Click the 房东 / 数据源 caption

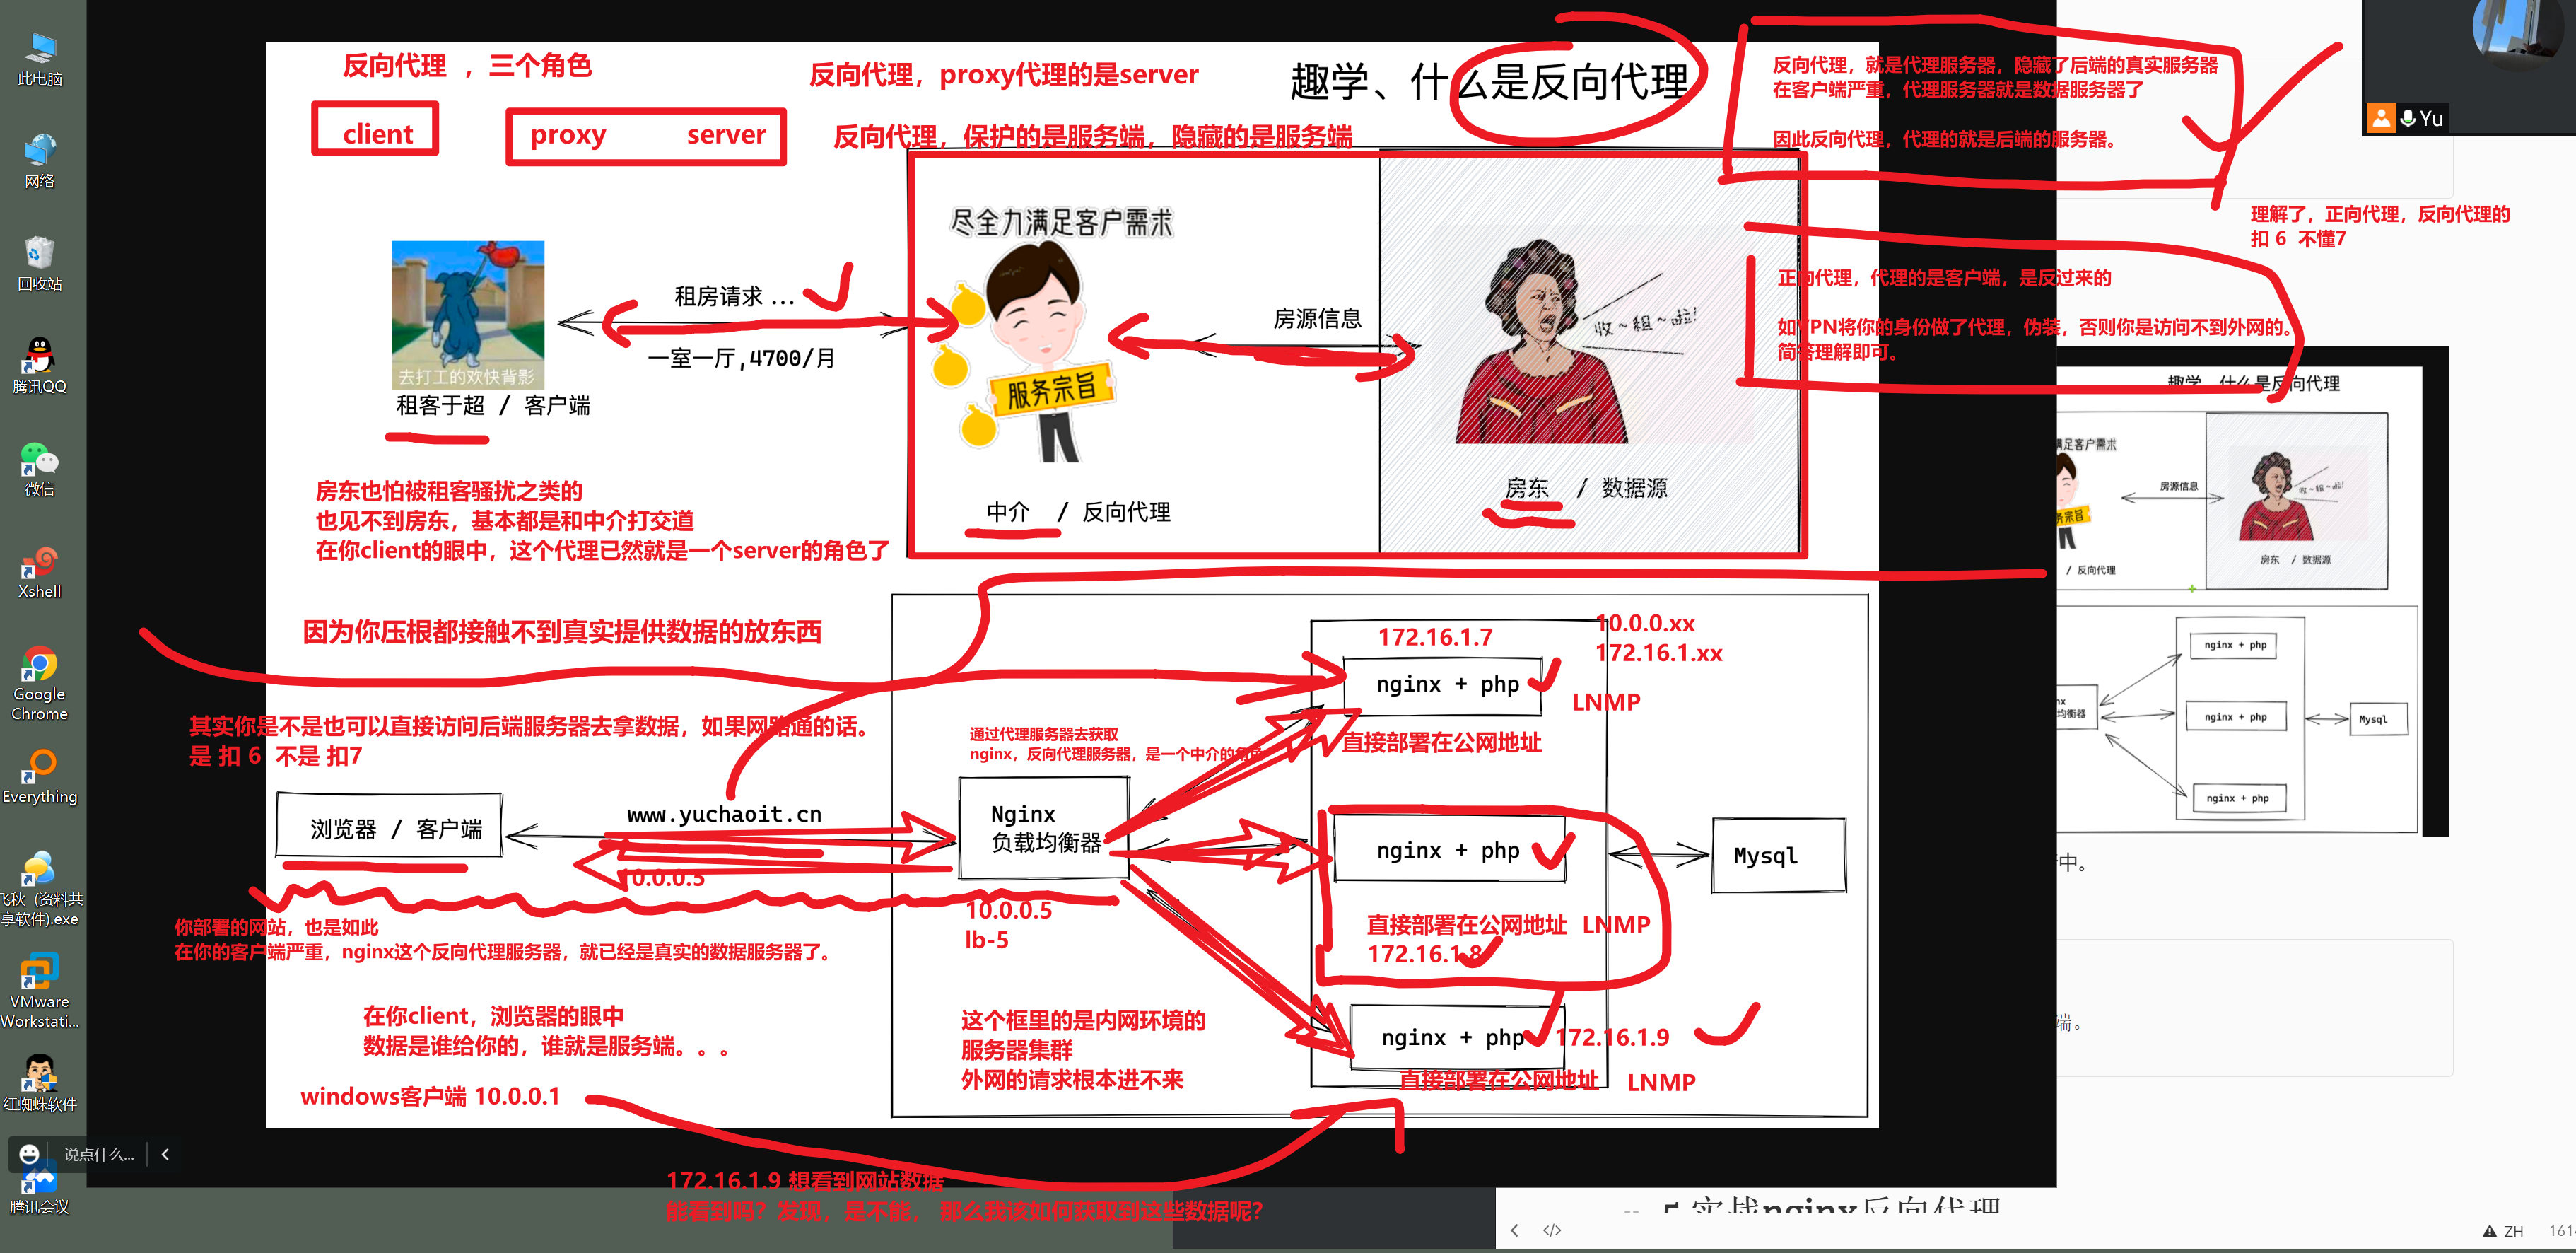click(x=1586, y=488)
